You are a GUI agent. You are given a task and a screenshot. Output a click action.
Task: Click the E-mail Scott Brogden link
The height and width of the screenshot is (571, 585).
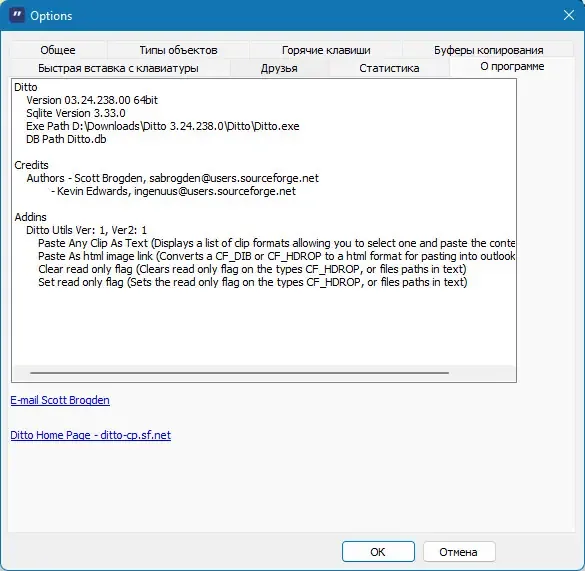click(60, 400)
